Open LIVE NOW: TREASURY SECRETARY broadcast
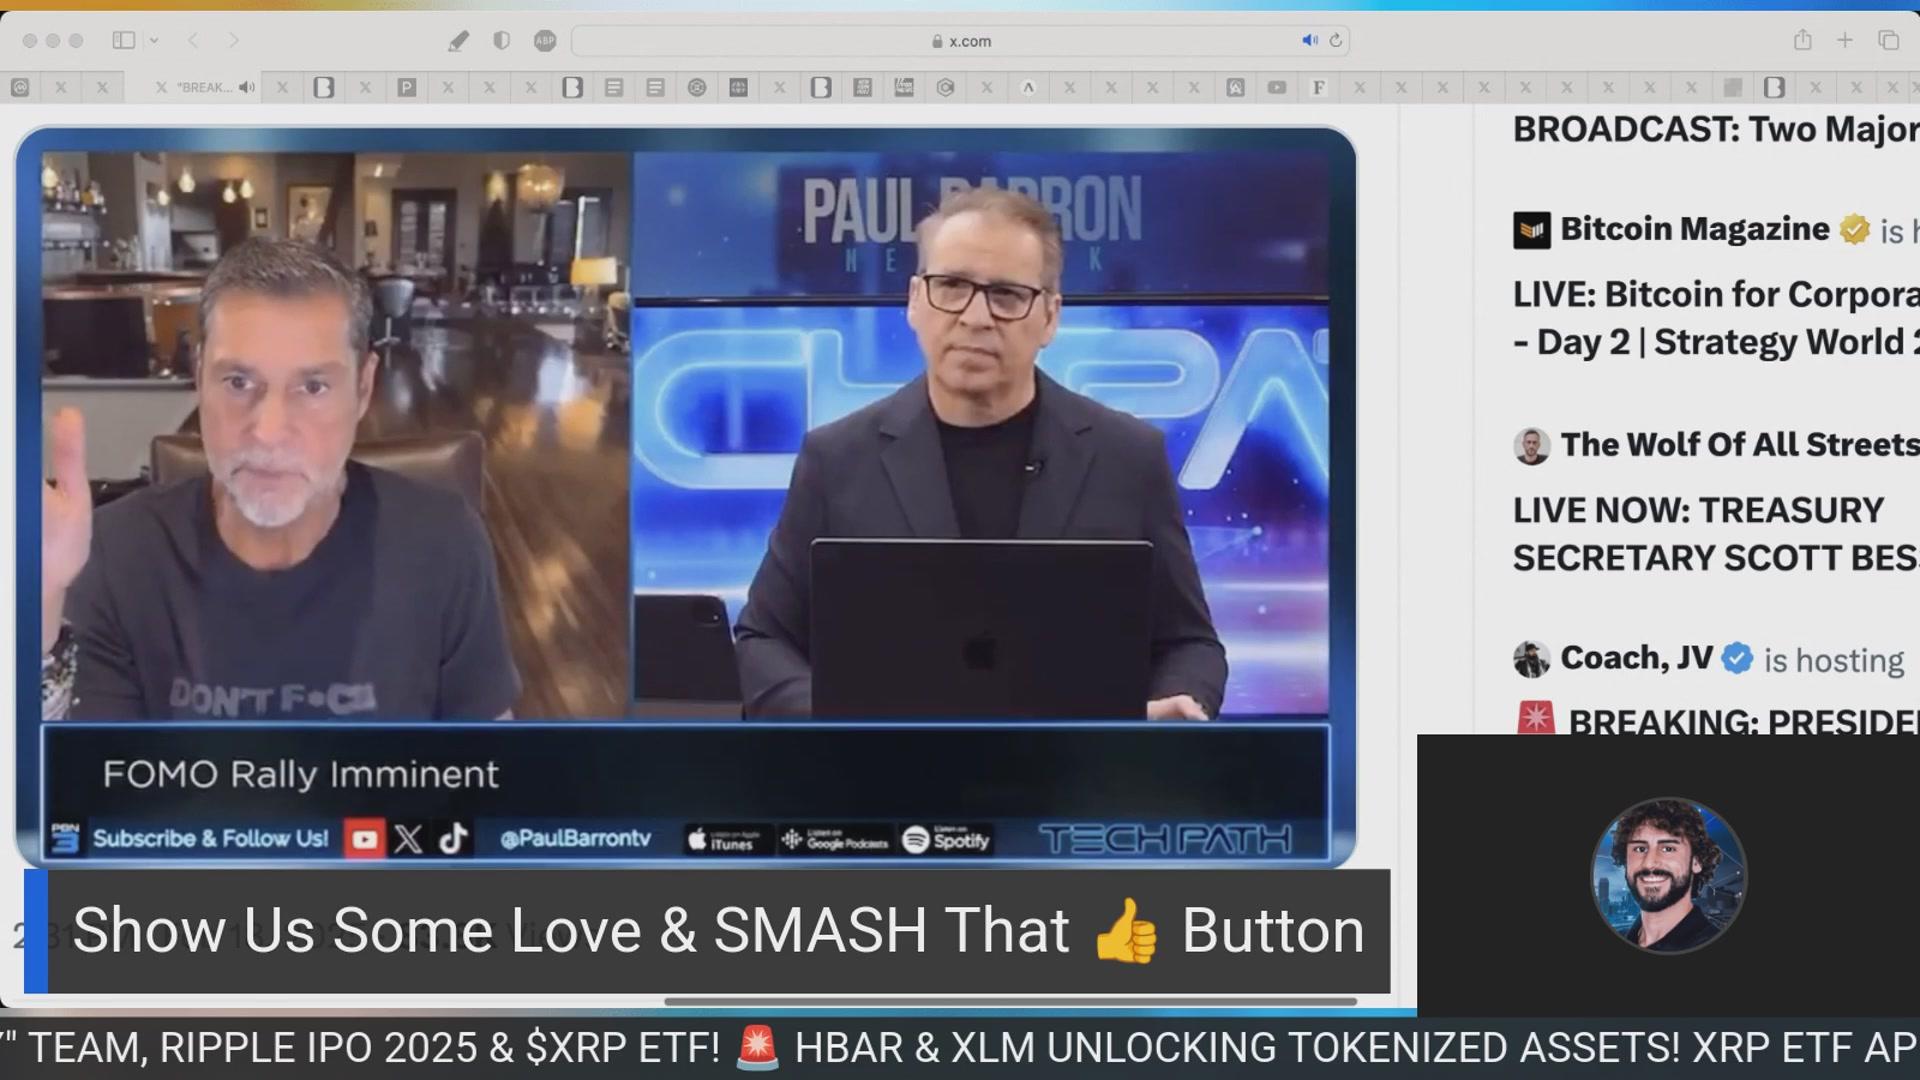Viewport: 1920px width, 1080px height. coord(1716,533)
